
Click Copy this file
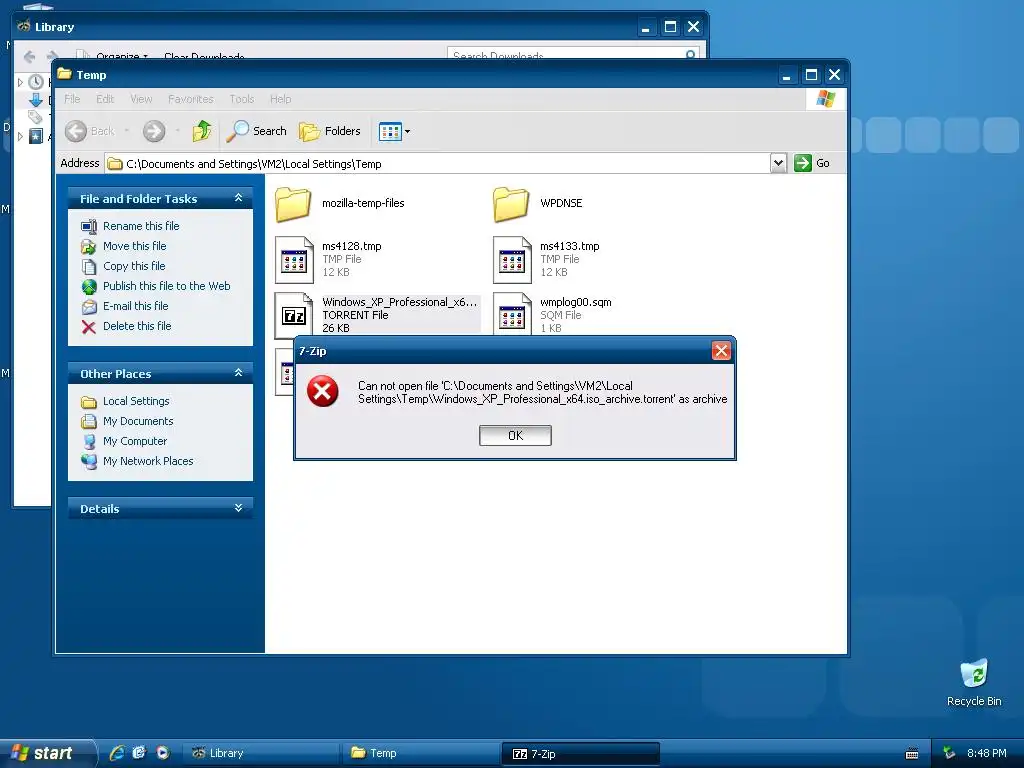[x=134, y=266]
